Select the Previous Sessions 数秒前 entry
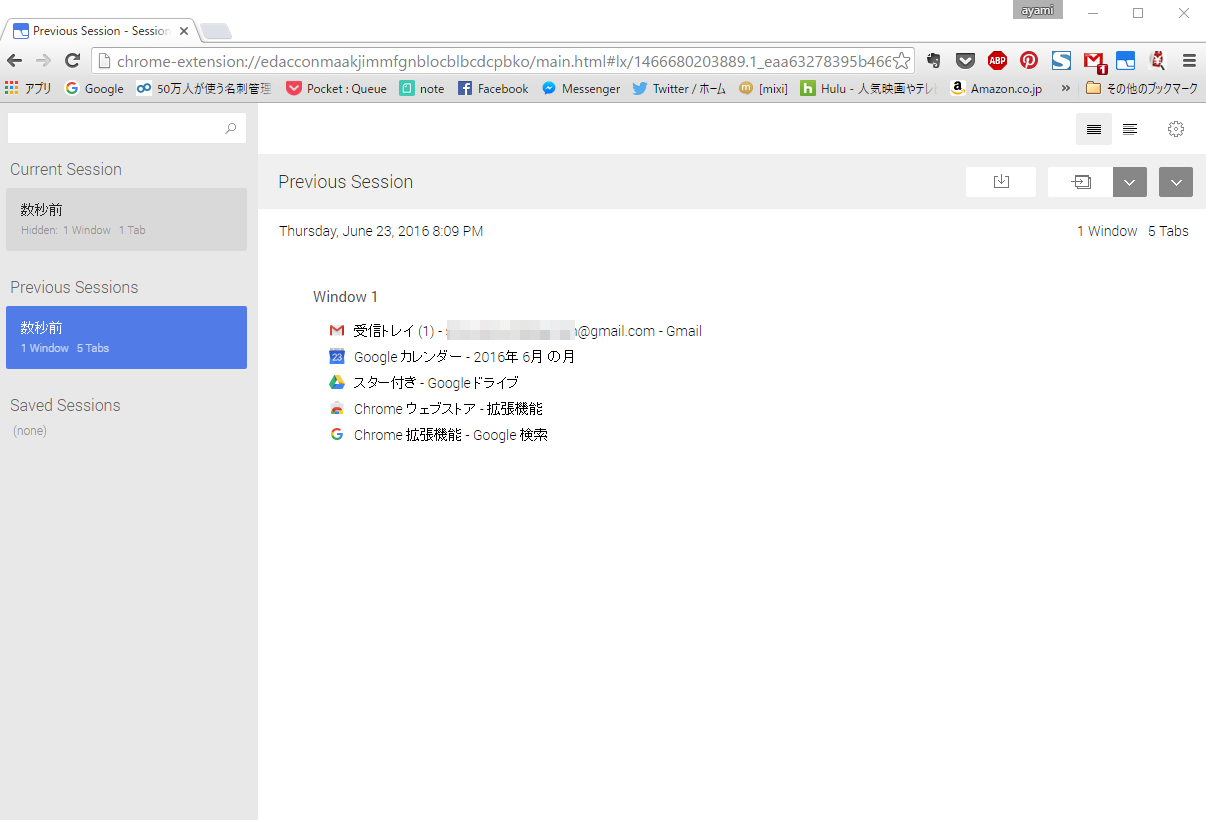1206x820 pixels. 126,337
